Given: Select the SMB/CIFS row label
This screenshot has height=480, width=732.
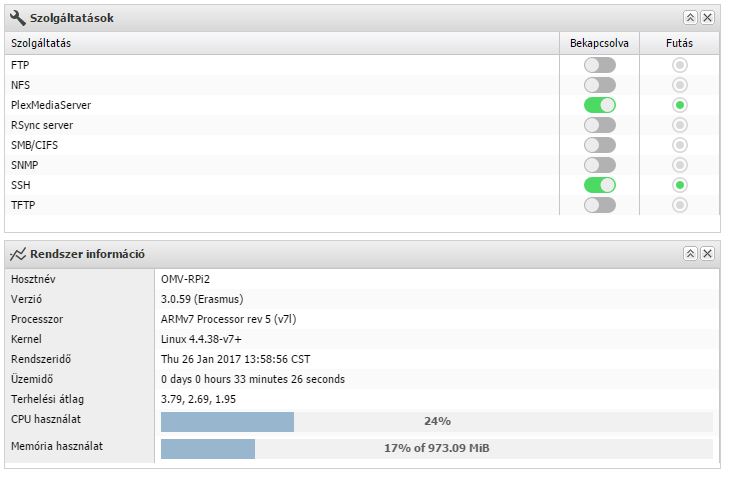Looking at the screenshot, I should 35,146.
